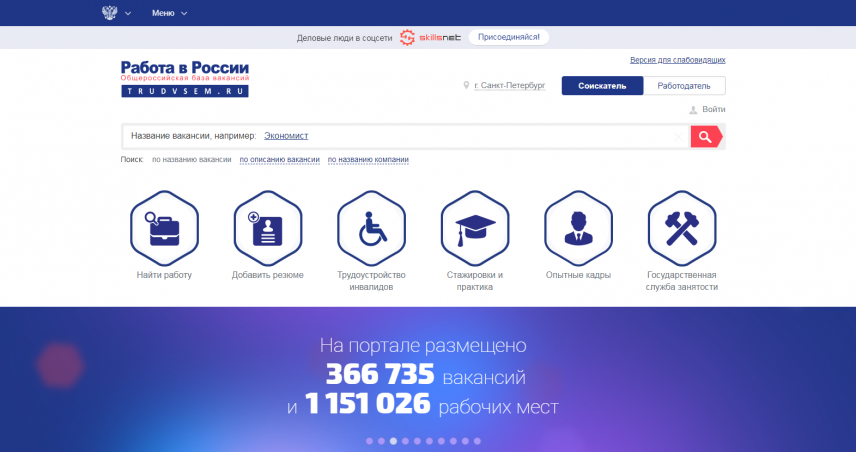Switch to the Работодатель tab

684,86
